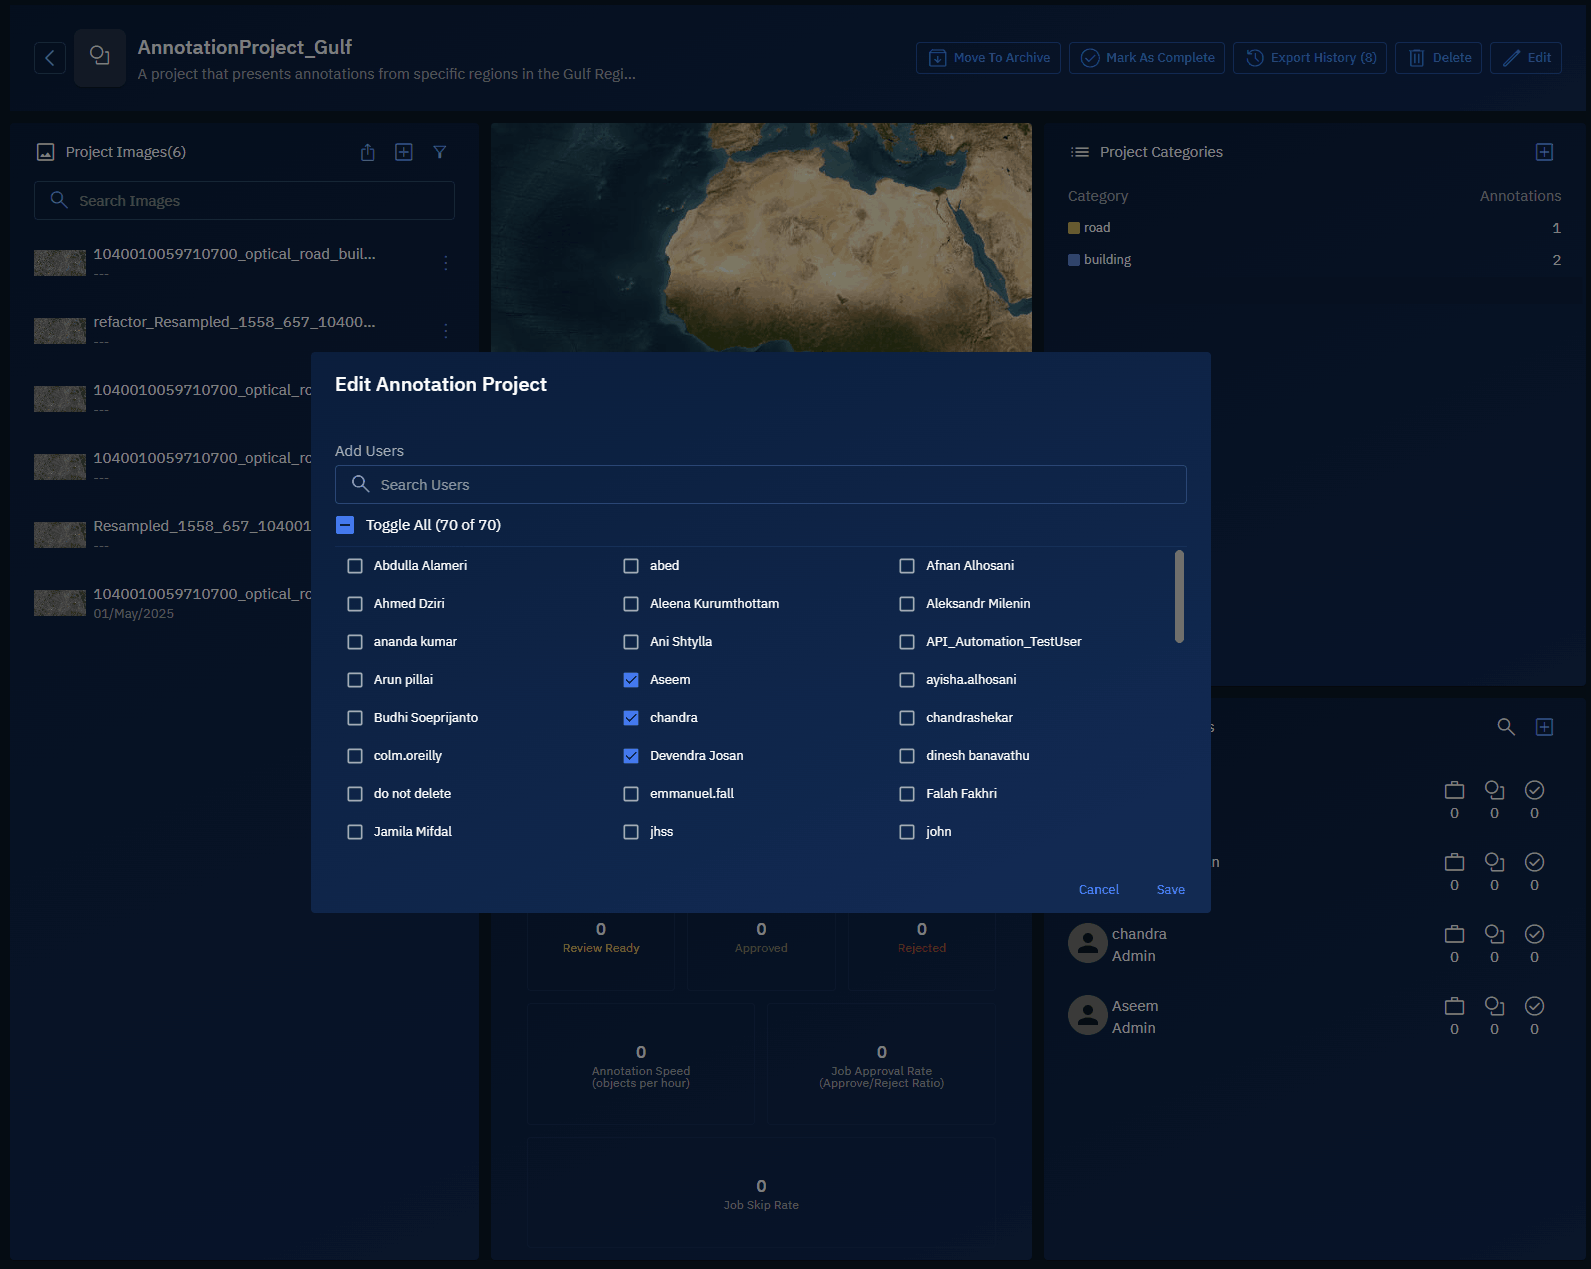The image size is (1591, 1269).
Task: Click the user list scrollbar
Action: (1179, 597)
